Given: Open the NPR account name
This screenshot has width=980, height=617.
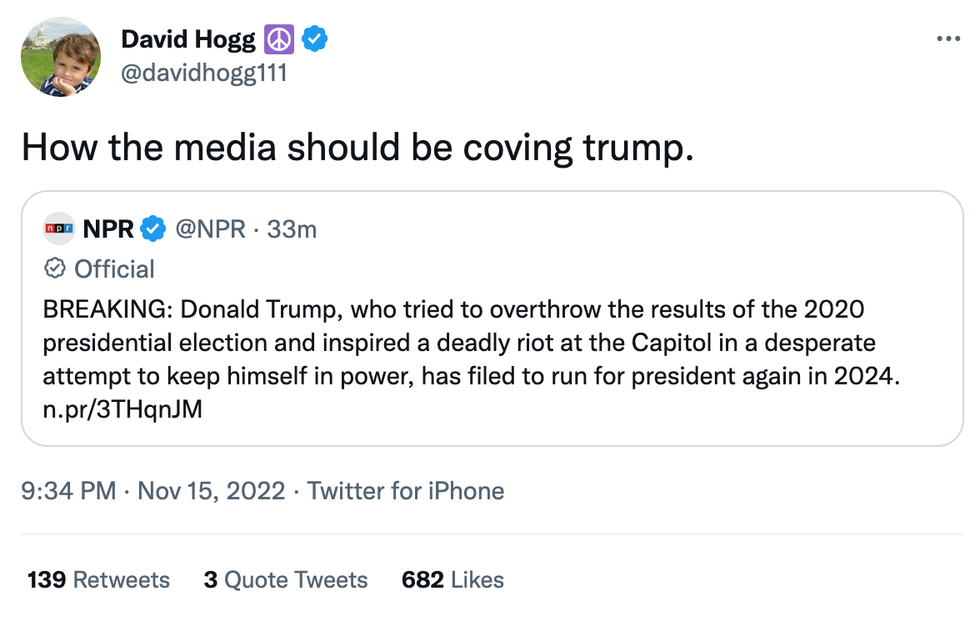Looking at the screenshot, I should coord(107,229).
